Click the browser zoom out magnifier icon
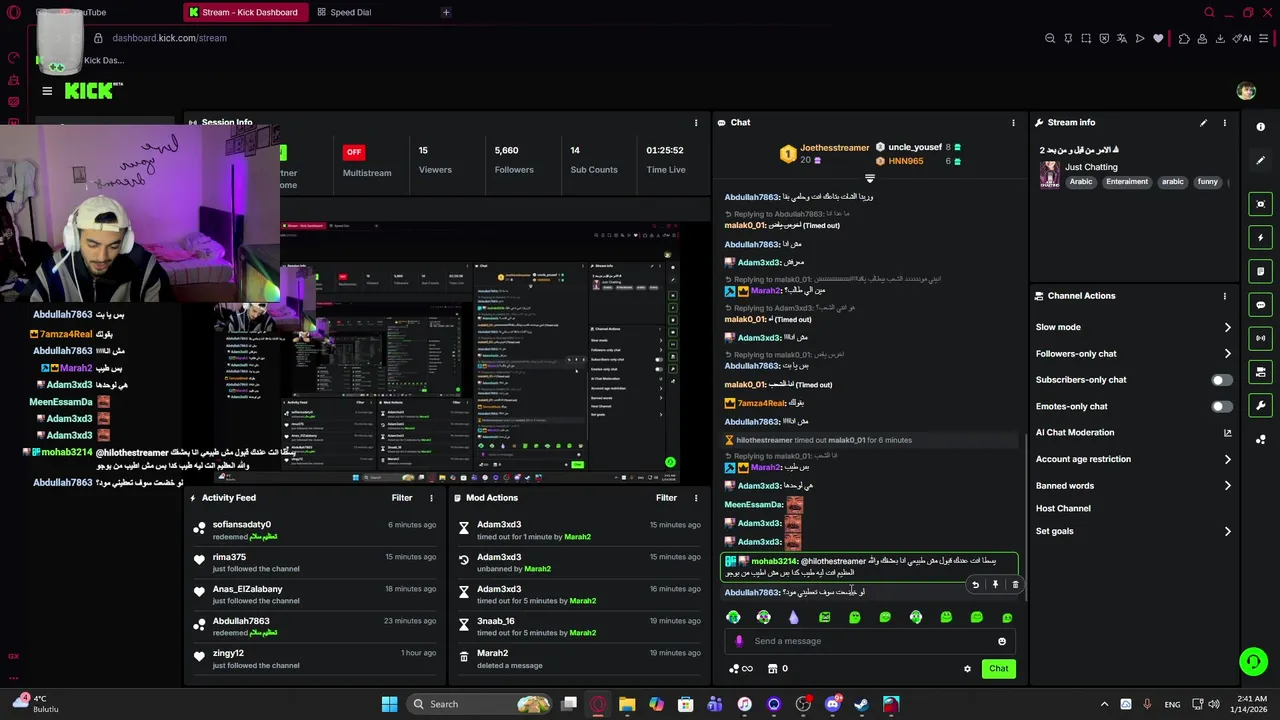The image size is (1280, 720). coord(1050,38)
